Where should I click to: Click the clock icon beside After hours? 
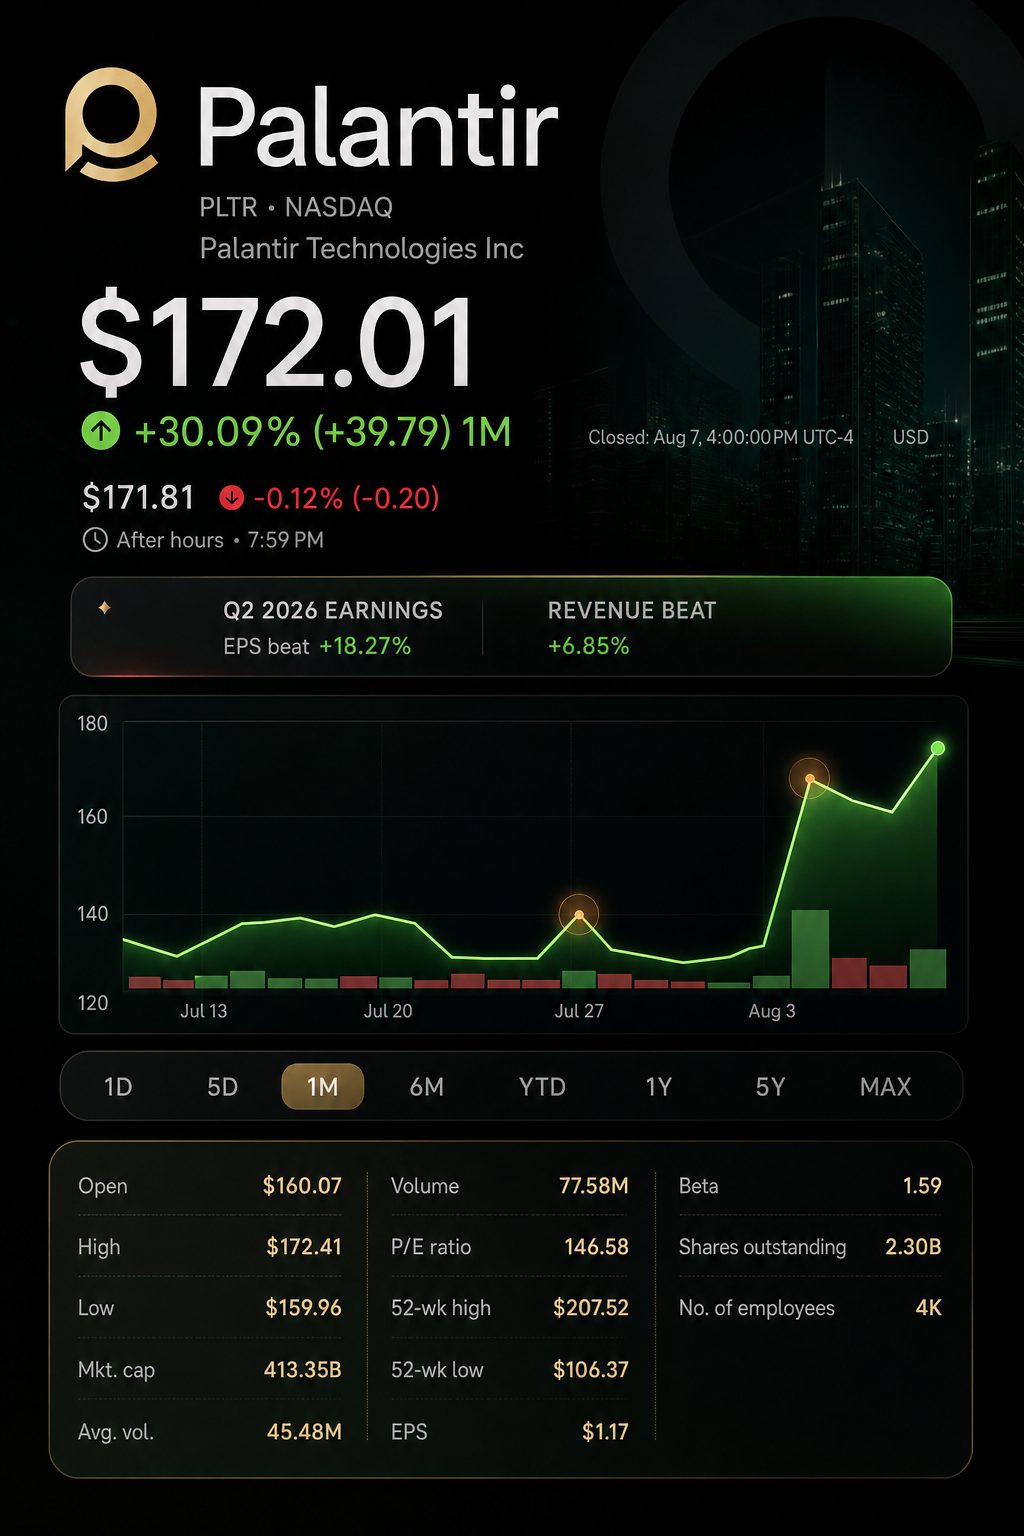point(94,540)
